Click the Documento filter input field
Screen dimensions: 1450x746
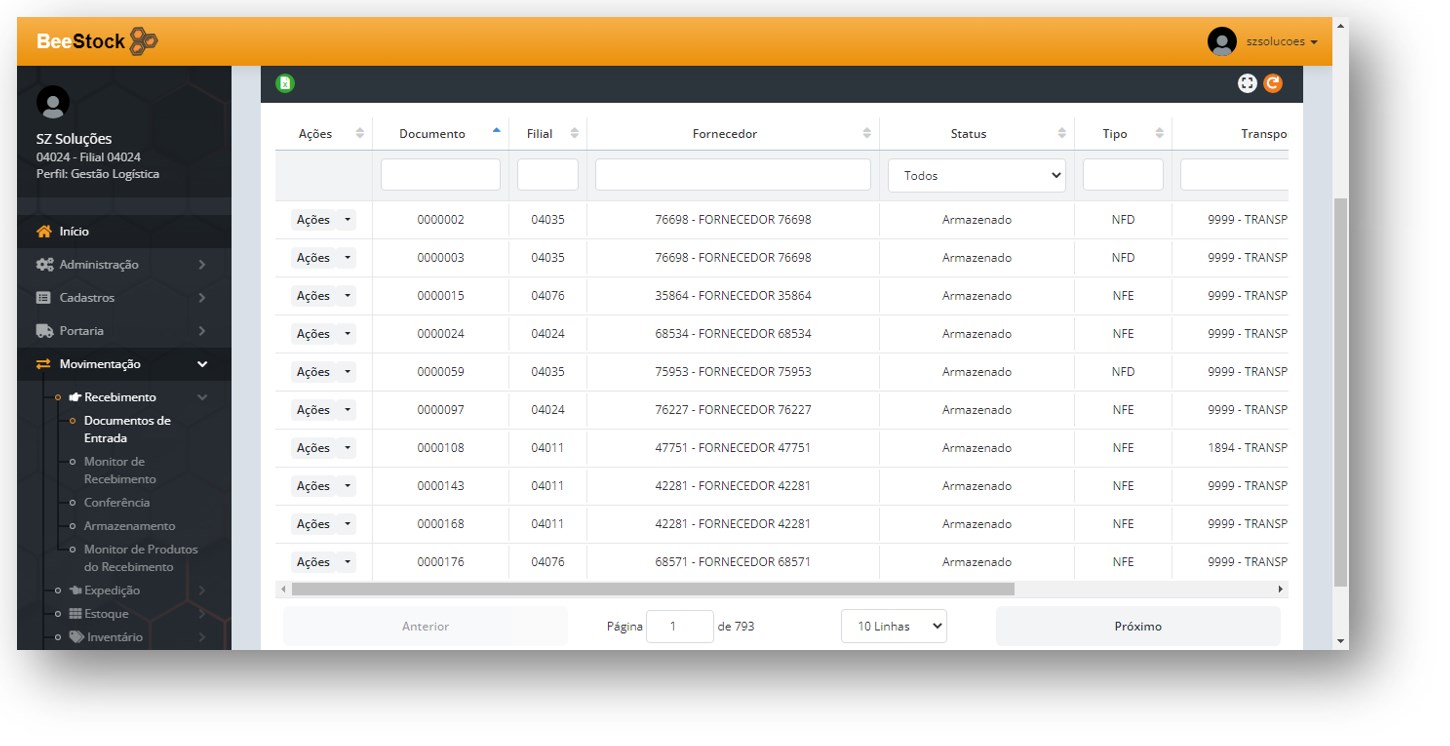(x=440, y=175)
